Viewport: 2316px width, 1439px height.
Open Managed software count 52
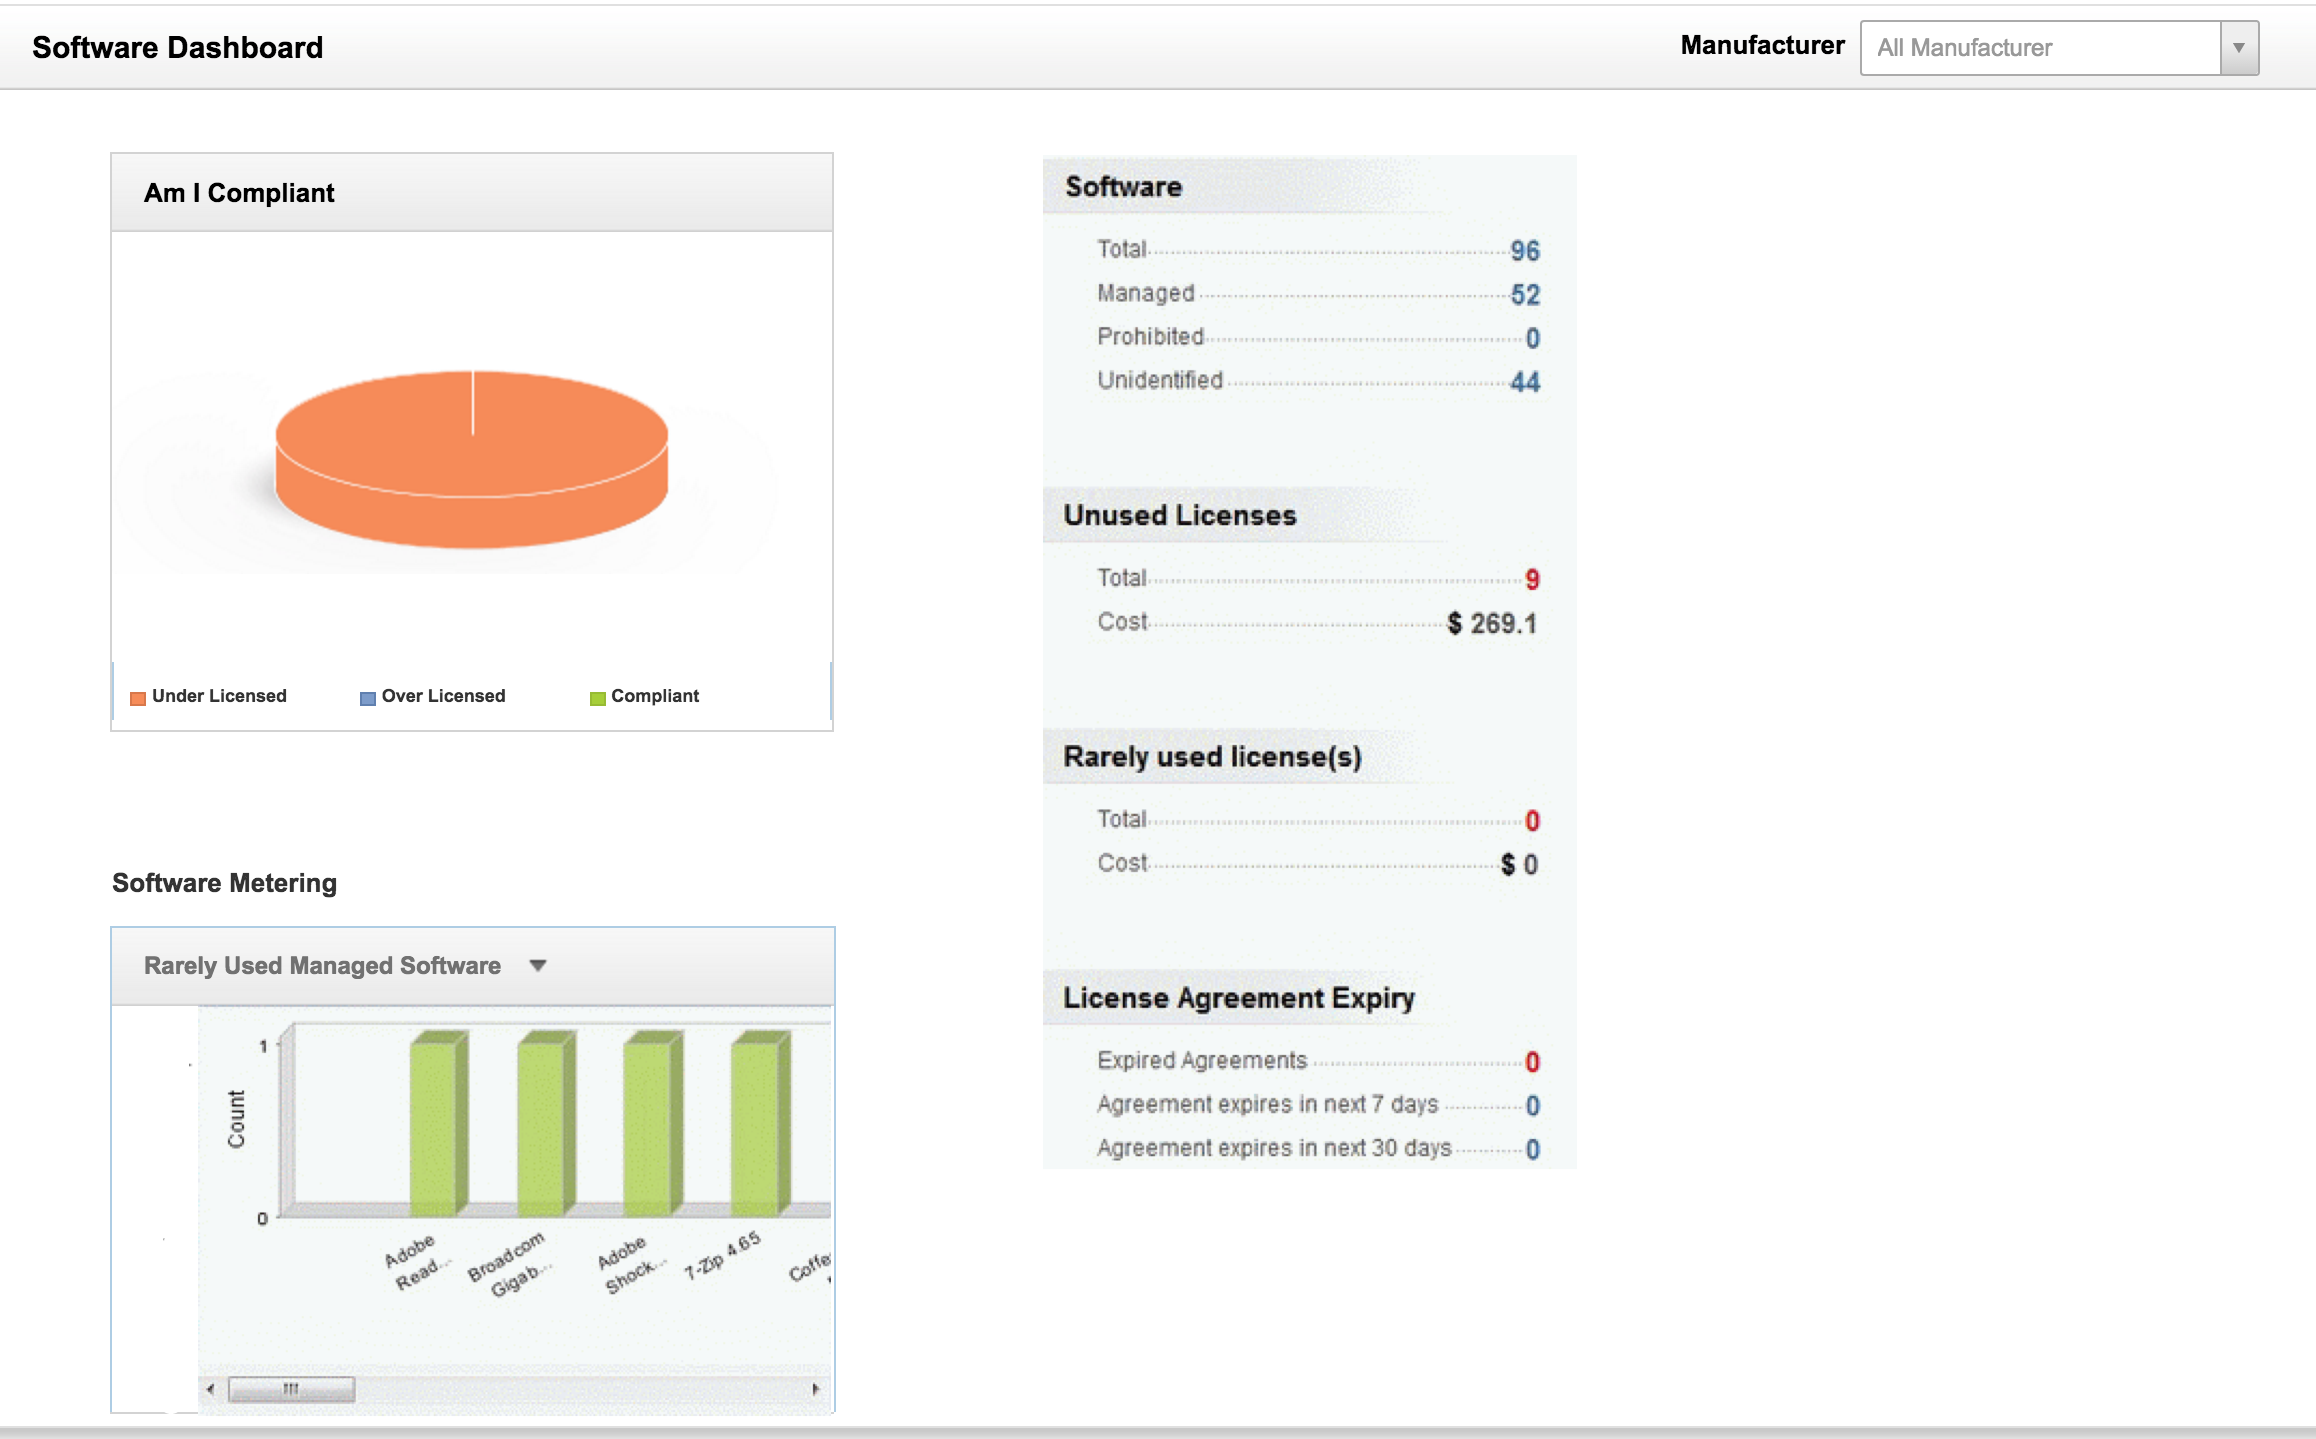point(1524,294)
